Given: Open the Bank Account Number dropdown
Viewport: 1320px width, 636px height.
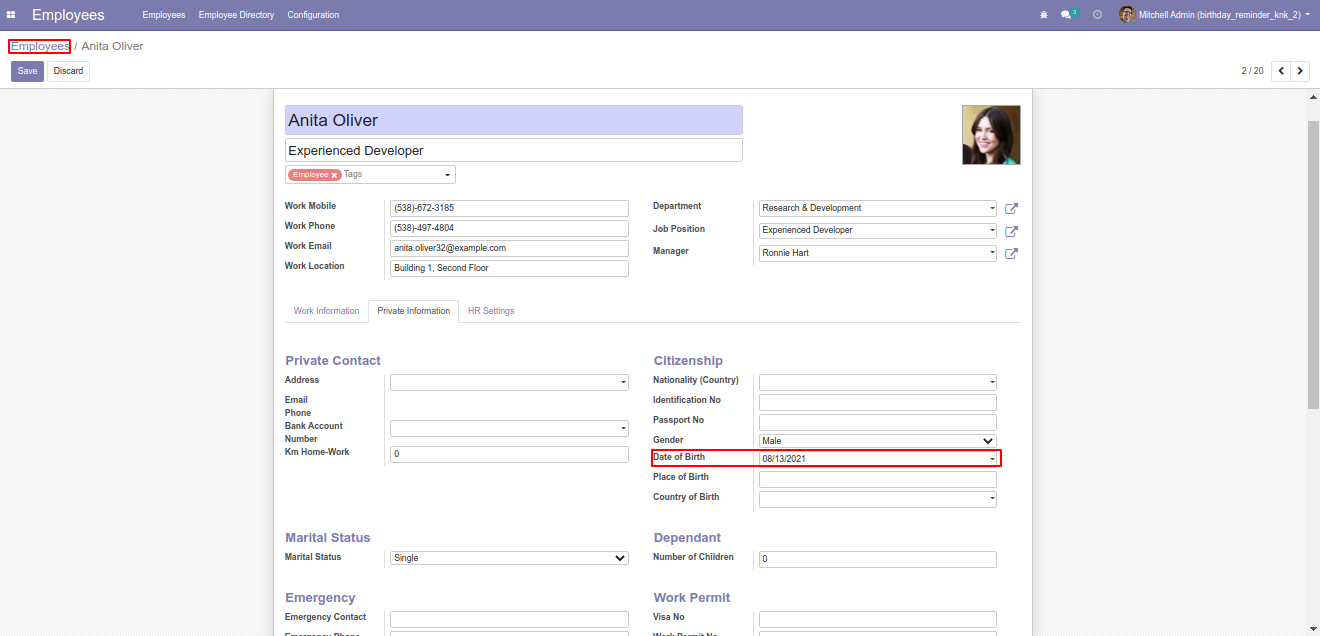Looking at the screenshot, I should click(509, 428).
